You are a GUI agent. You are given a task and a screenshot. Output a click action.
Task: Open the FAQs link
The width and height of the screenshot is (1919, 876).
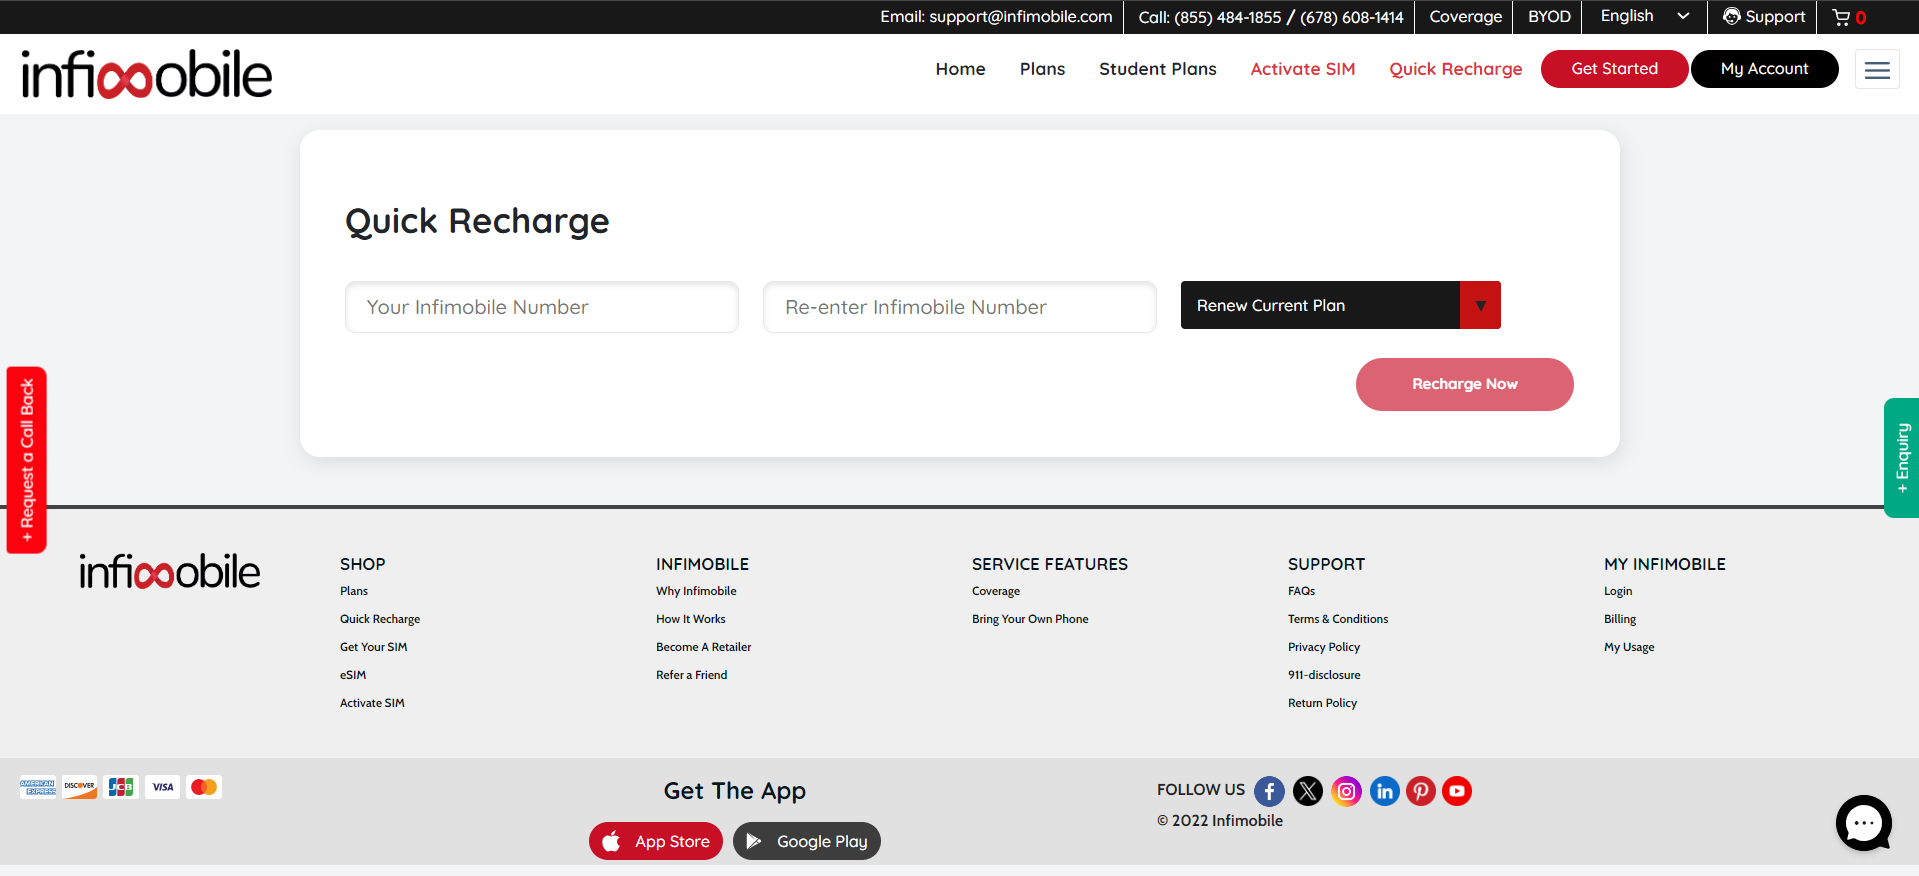(x=1302, y=591)
